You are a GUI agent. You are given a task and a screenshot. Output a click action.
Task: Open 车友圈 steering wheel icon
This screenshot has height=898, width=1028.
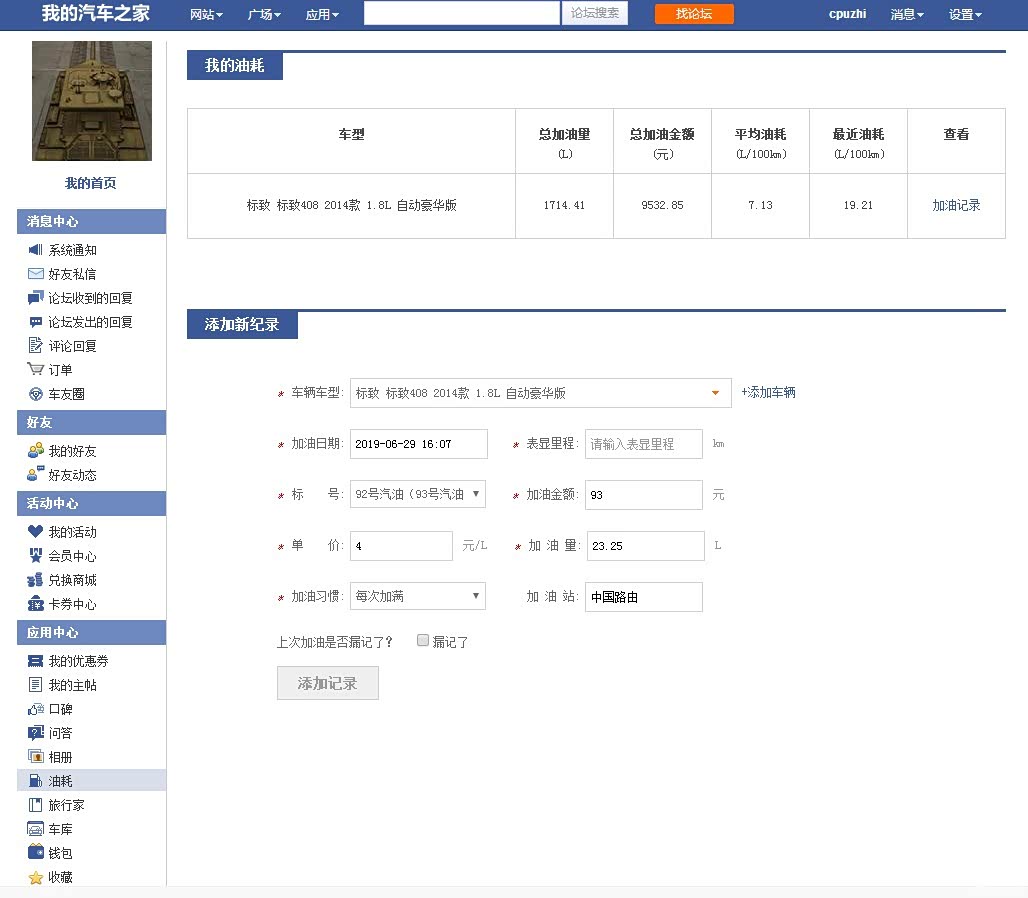click(35, 394)
